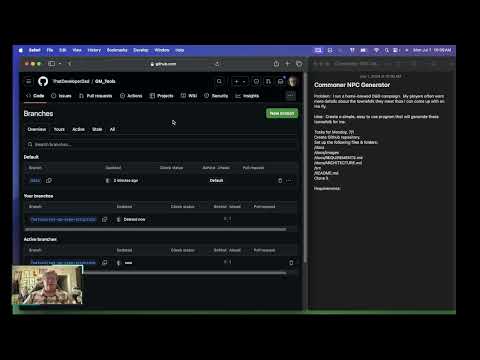Expand the Safari sidebar dropdown arrow
Image resolution: width=480 pixels, height=360 pixels.
point(60,64)
